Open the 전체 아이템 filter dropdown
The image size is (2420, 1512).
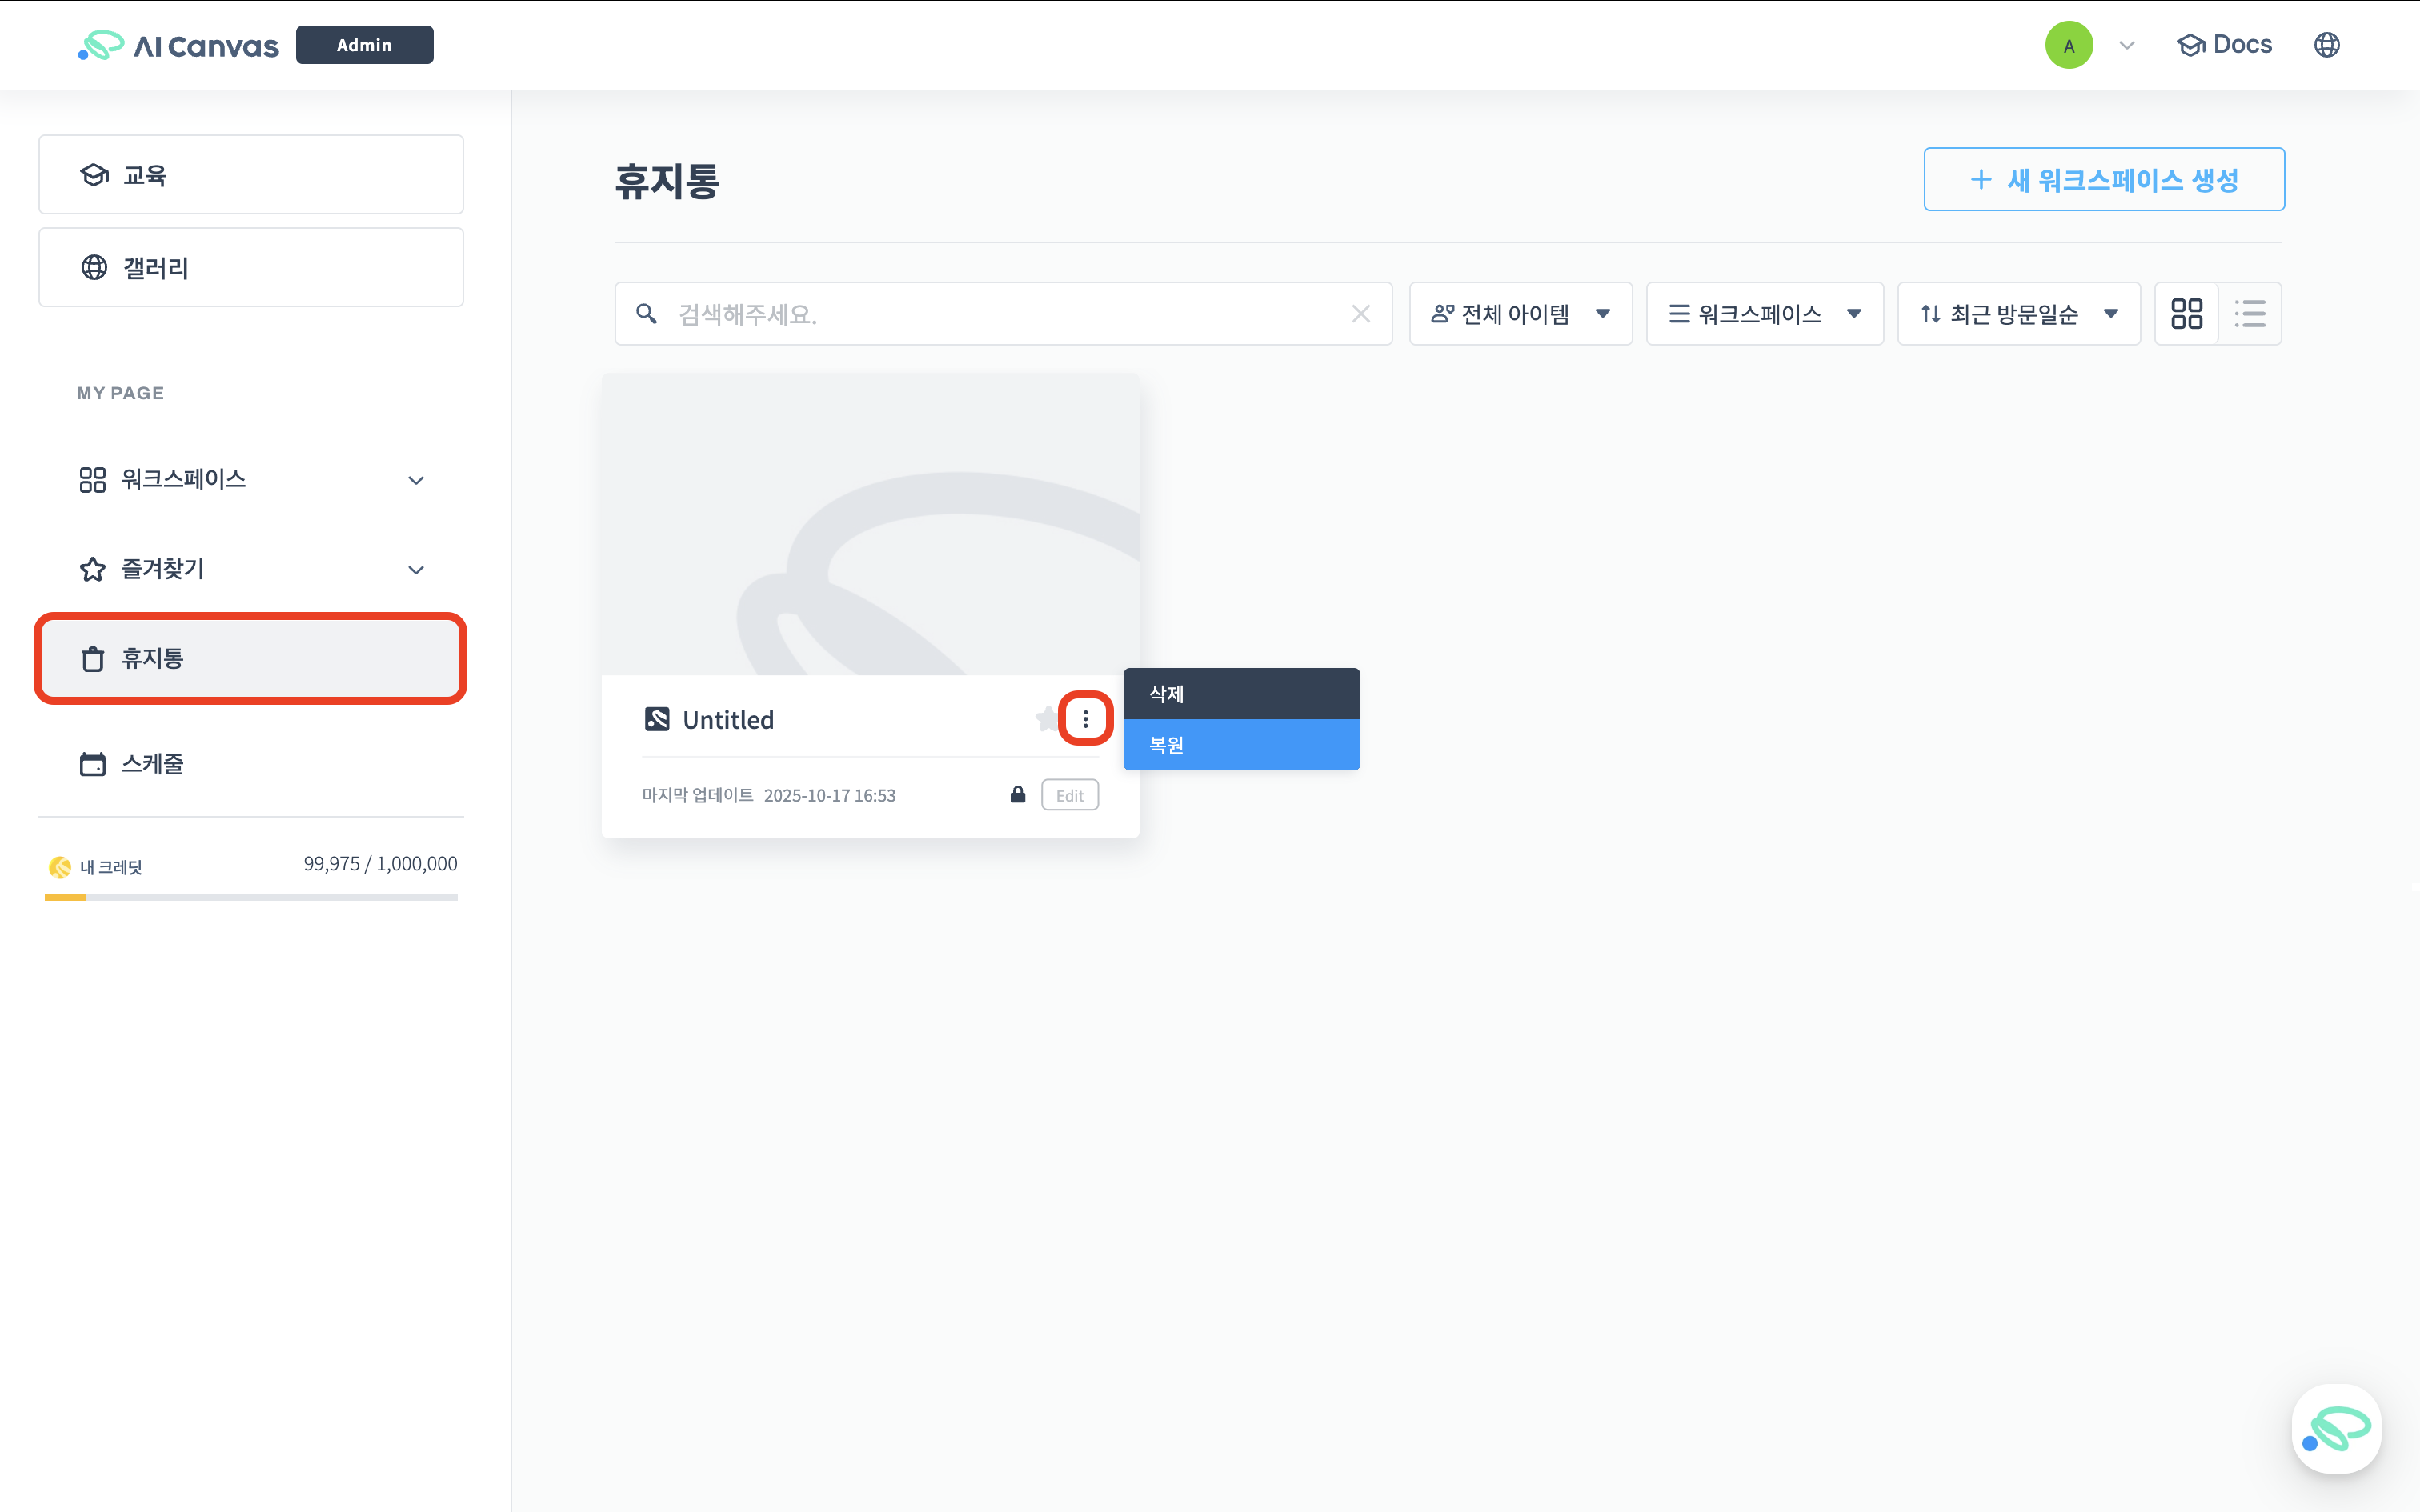[1520, 313]
